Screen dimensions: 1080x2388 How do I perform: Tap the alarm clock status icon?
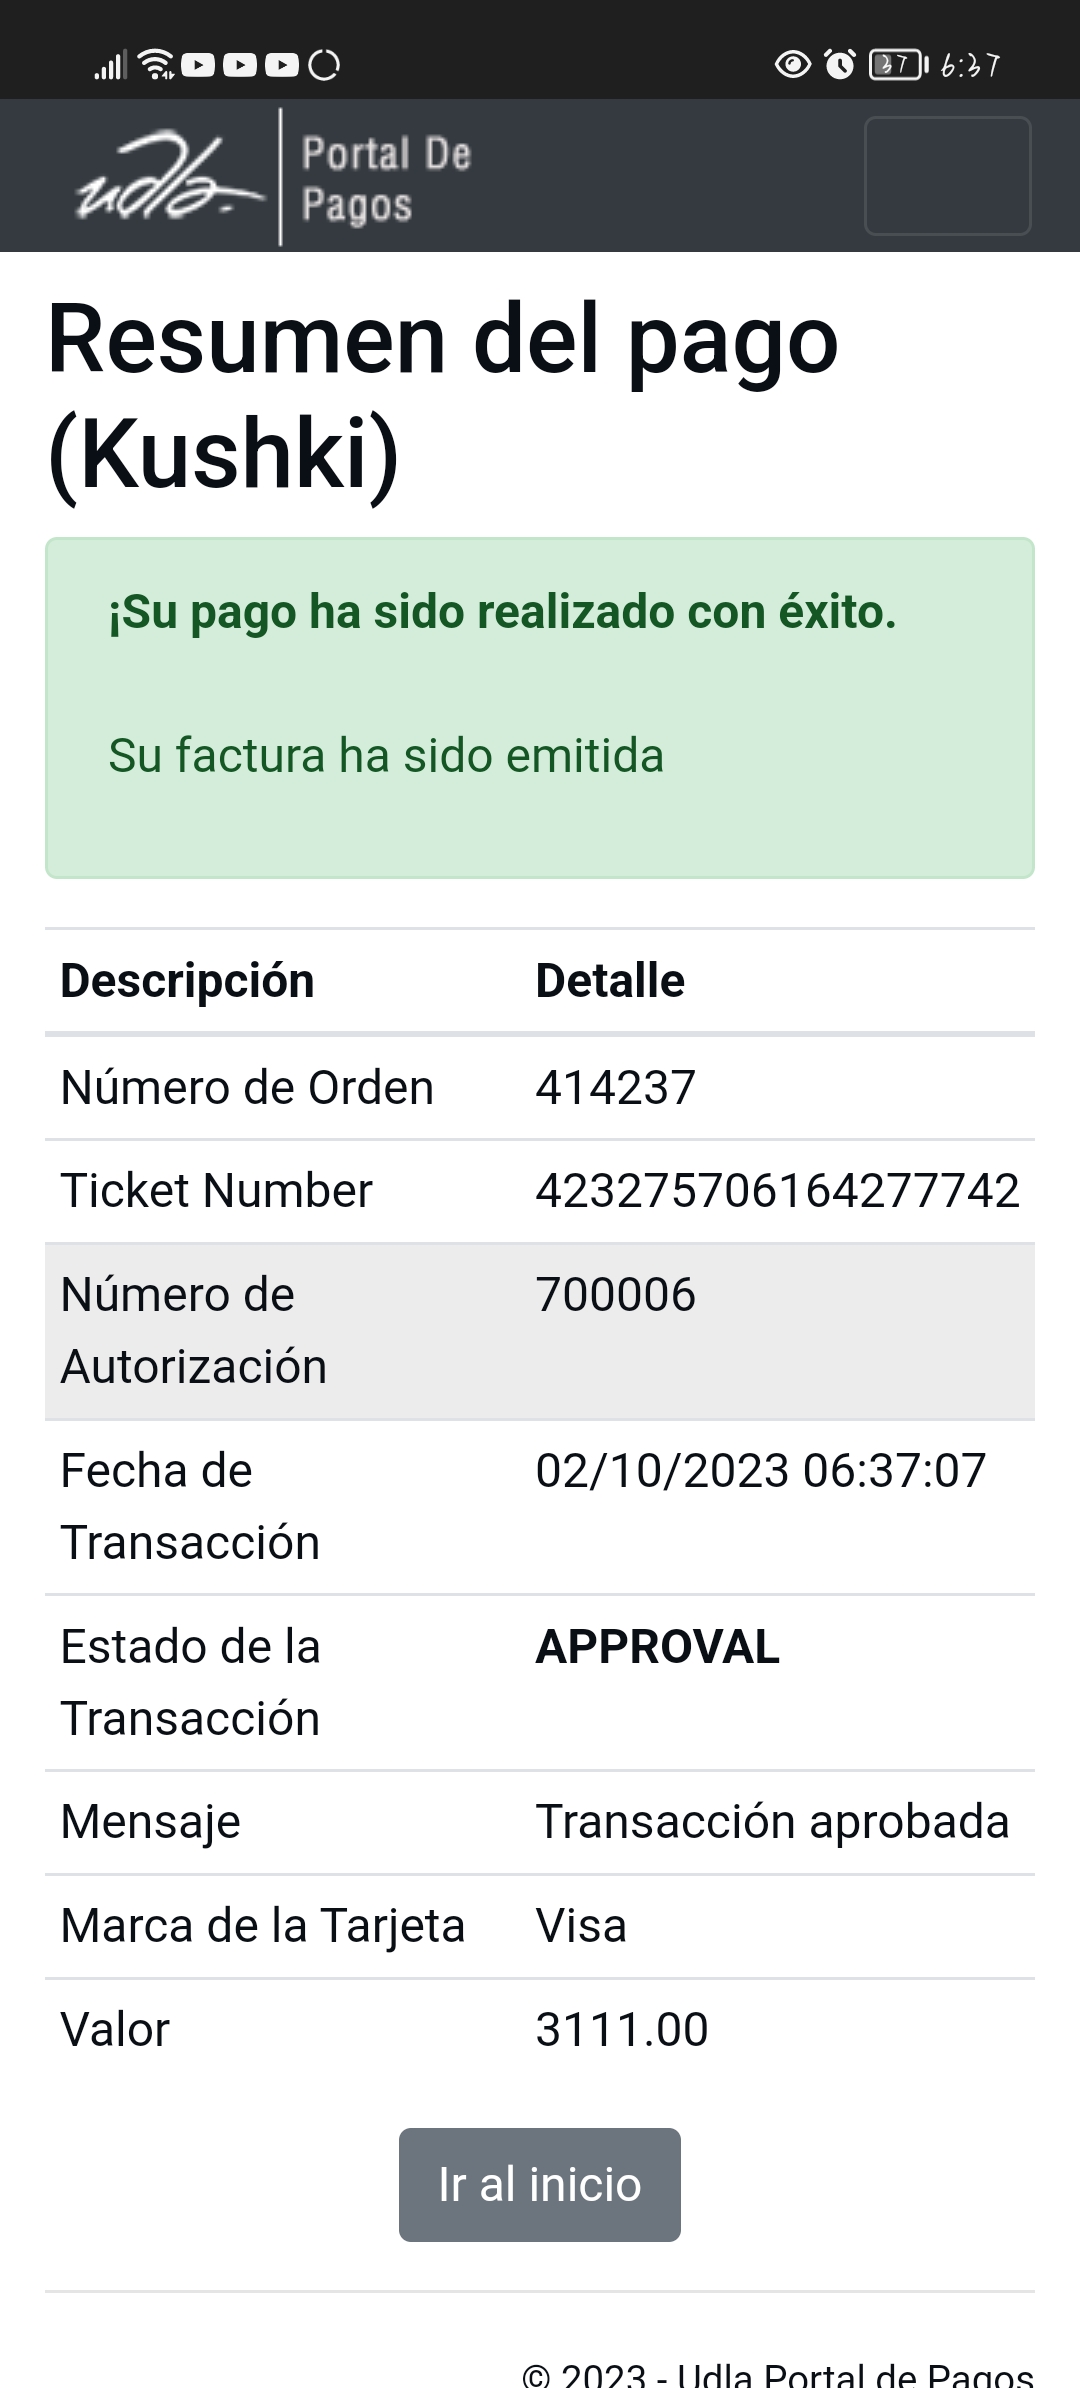[x=840, y=65]
